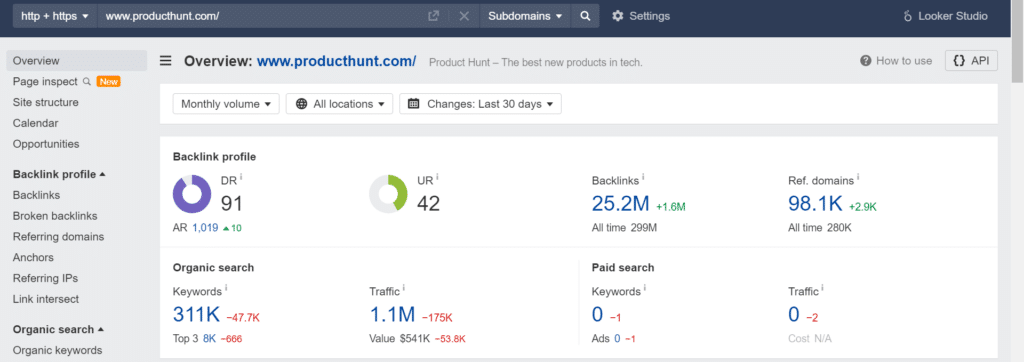The height and width of the screenshot is (362, 1024).
Task: Open Page inspect in sidebar
Action: click(x=44, y=82)
